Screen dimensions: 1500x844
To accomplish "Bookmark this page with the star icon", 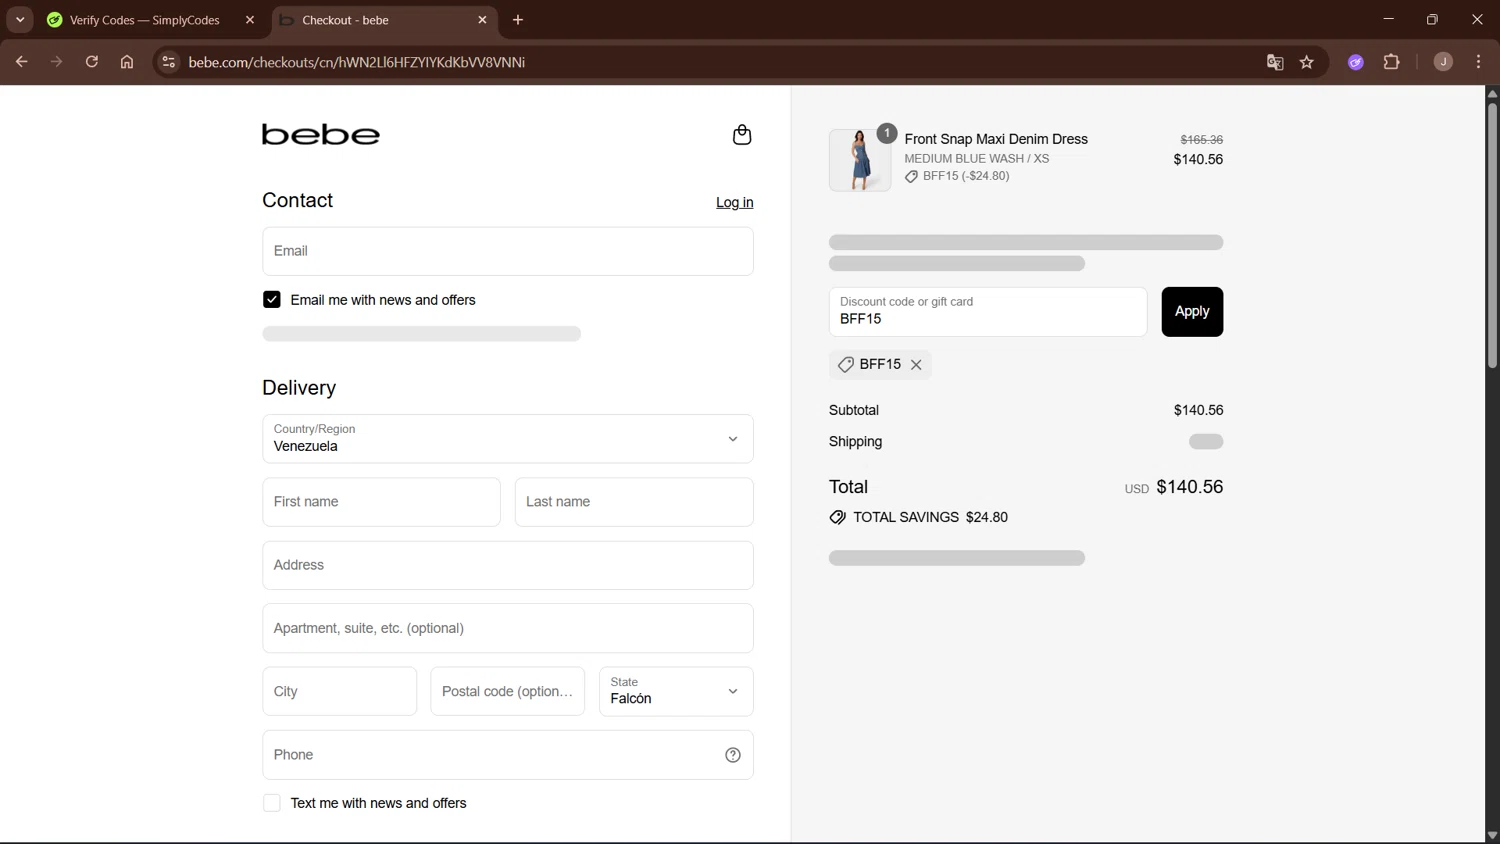I will pyautogui.click(x=1307, y=62).
